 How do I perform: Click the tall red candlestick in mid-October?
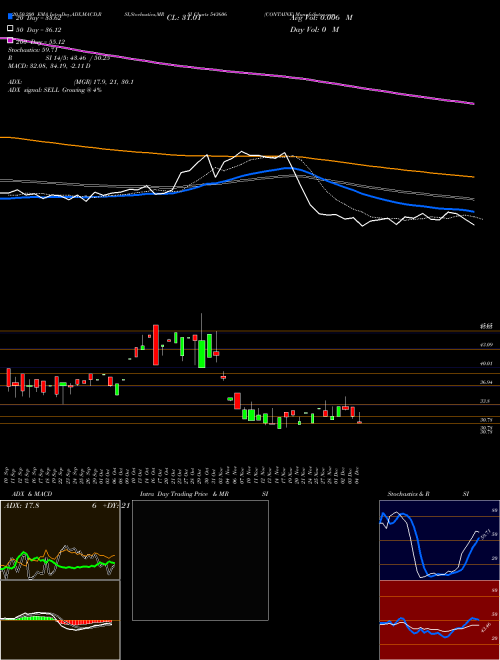click(x=156, y=345)
